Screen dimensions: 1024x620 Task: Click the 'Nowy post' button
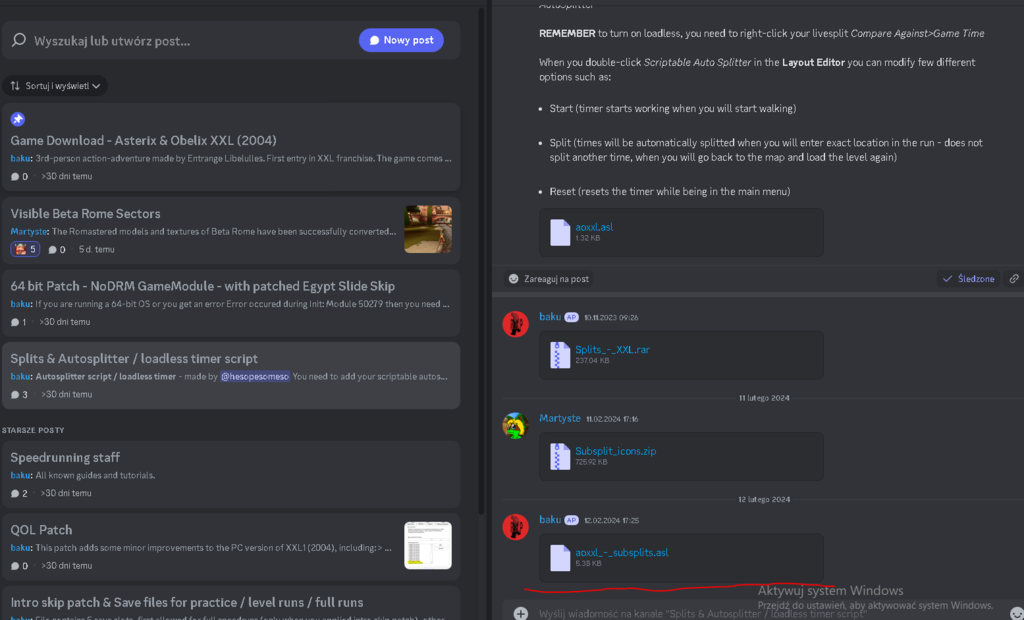point(401,40)
